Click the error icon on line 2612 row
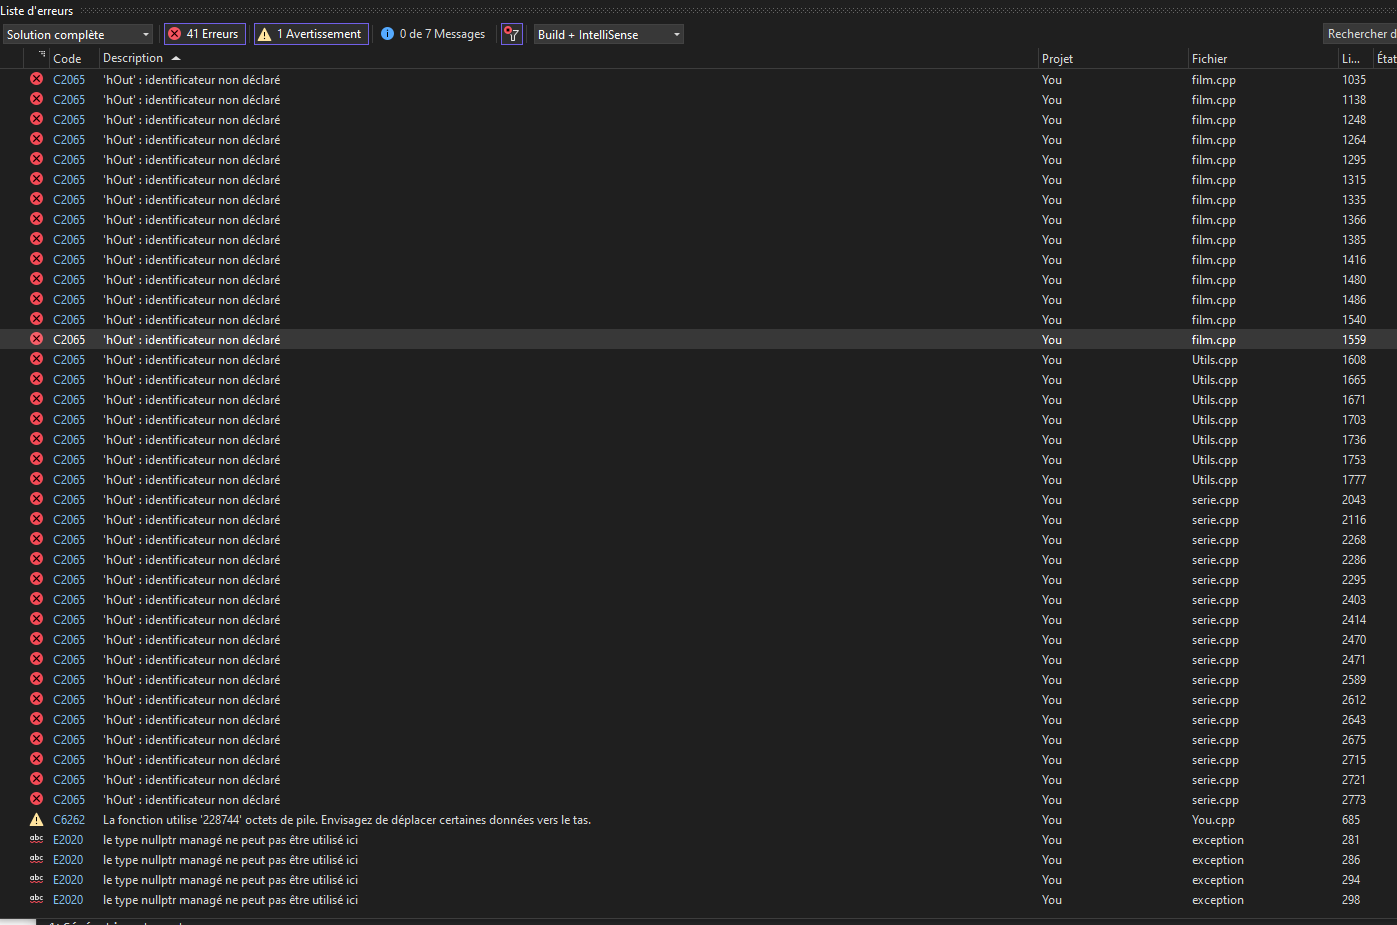 pyautogui.click(x=37, y=699)
